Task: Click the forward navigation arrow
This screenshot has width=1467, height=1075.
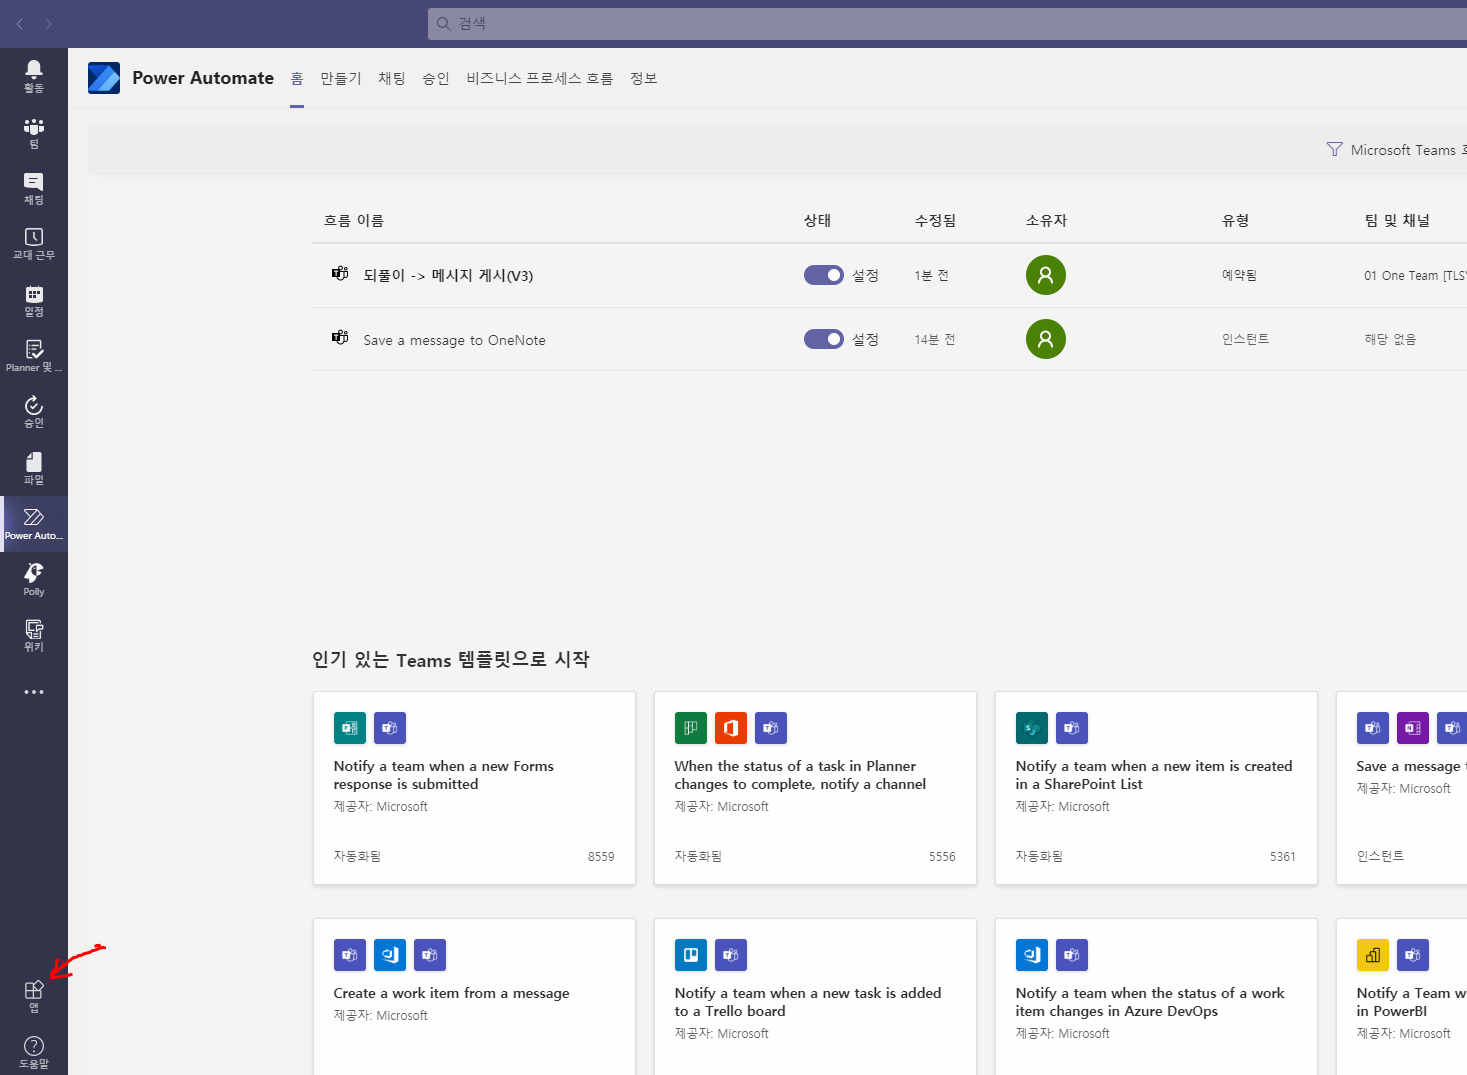Action: (48, 24)
